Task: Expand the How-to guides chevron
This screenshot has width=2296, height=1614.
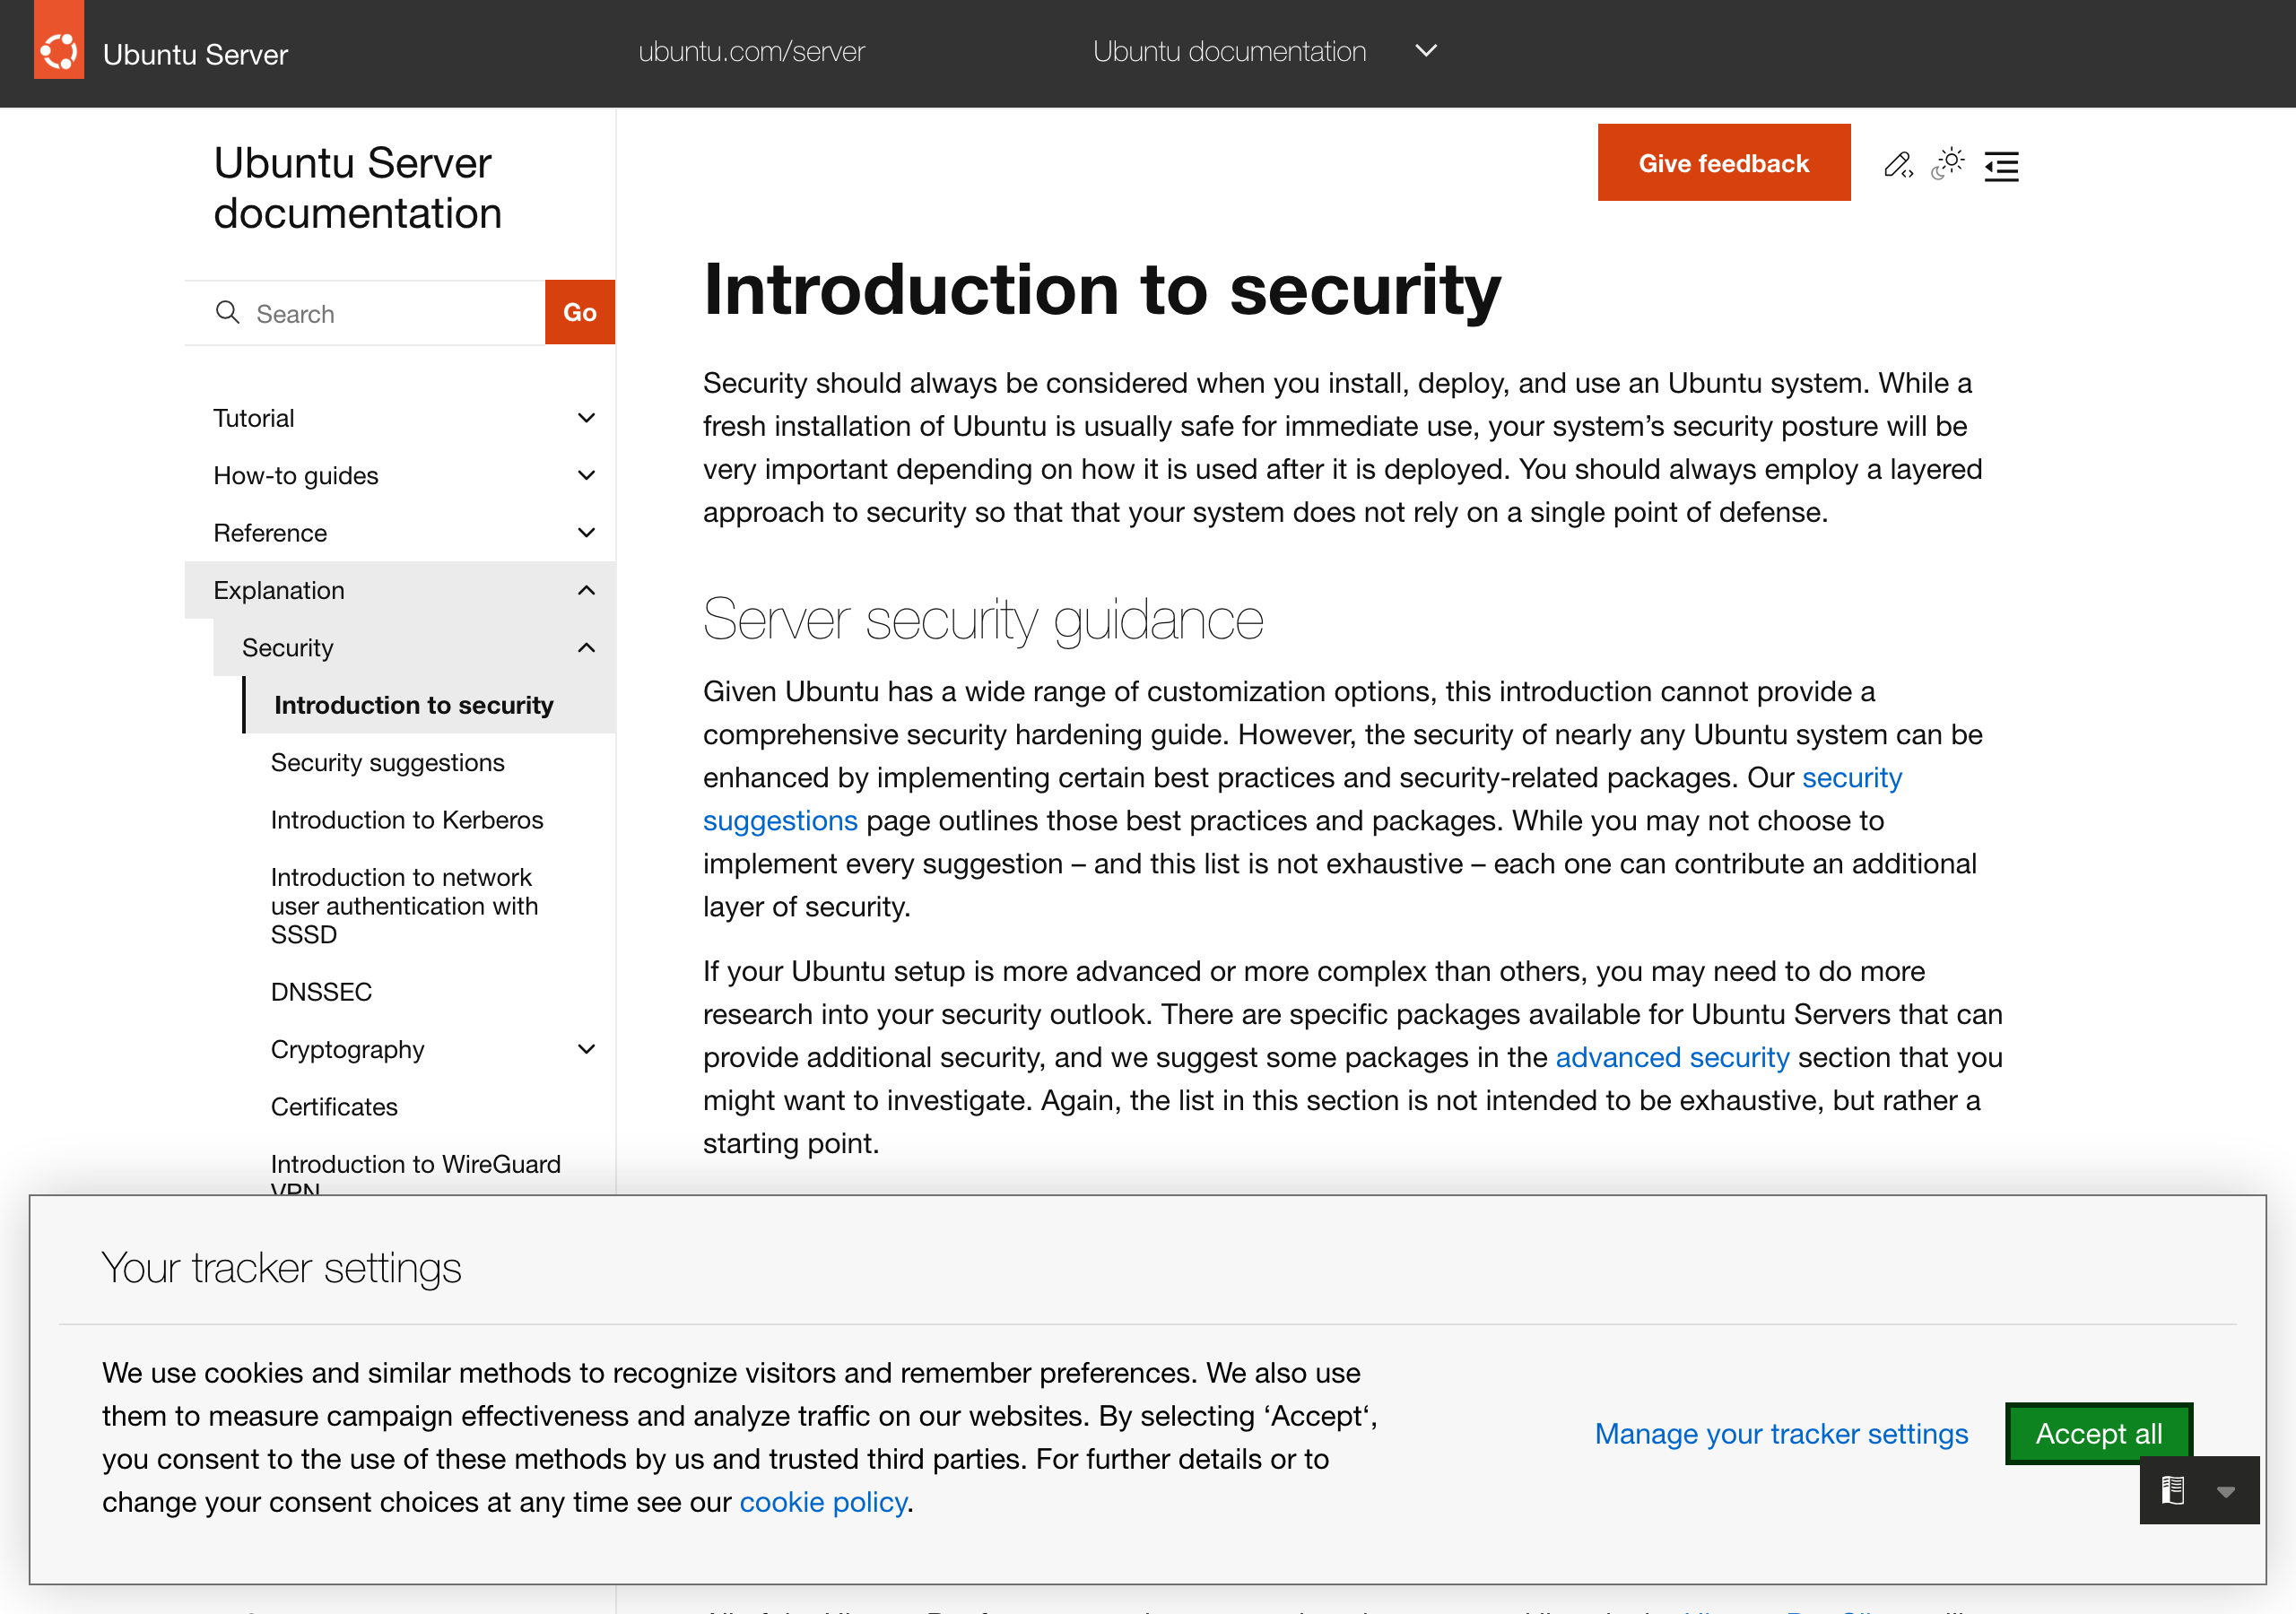Action: click(x=587, y=475)
